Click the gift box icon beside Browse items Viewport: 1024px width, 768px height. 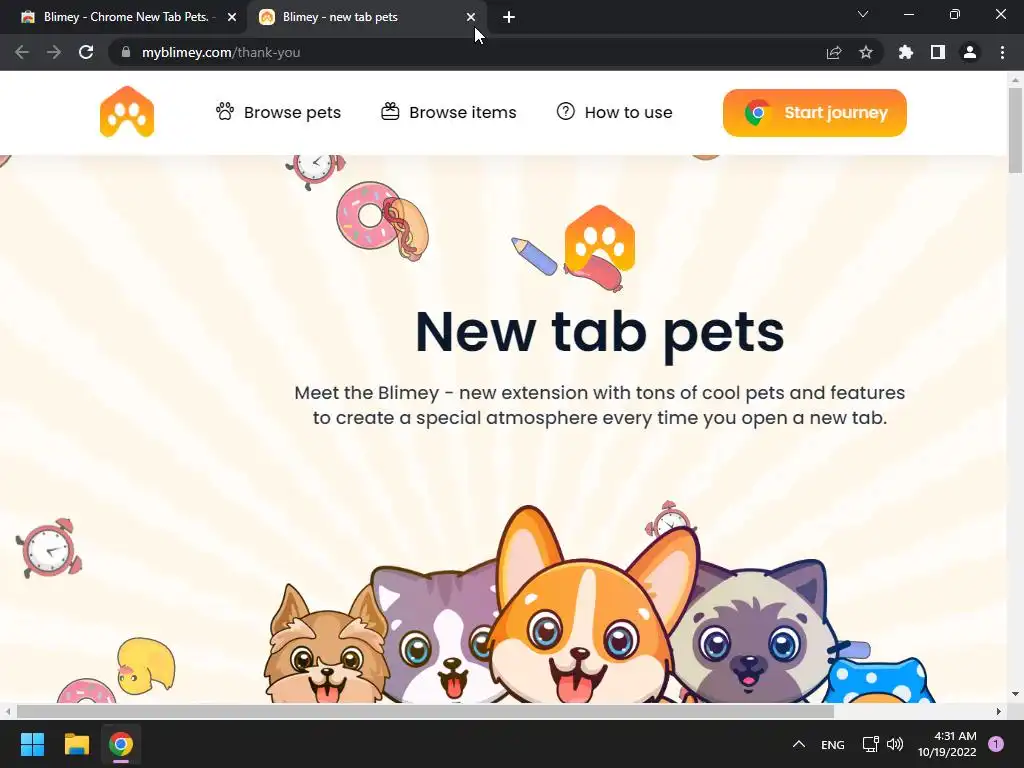391,111
